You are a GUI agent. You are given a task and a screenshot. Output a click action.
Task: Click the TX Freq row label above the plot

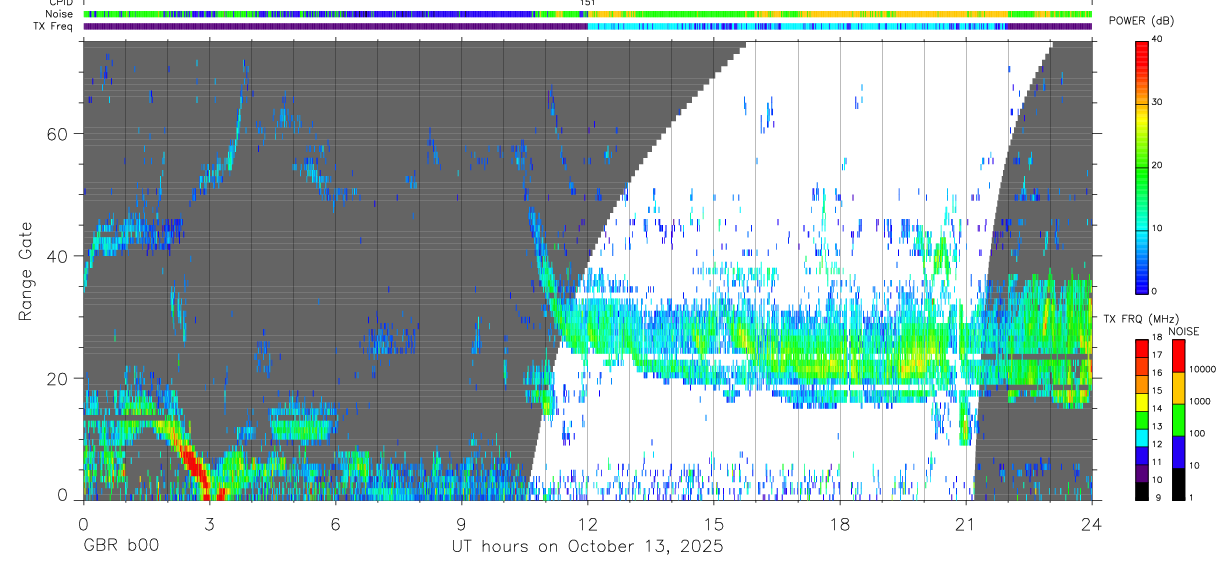[x=54, y=26]
